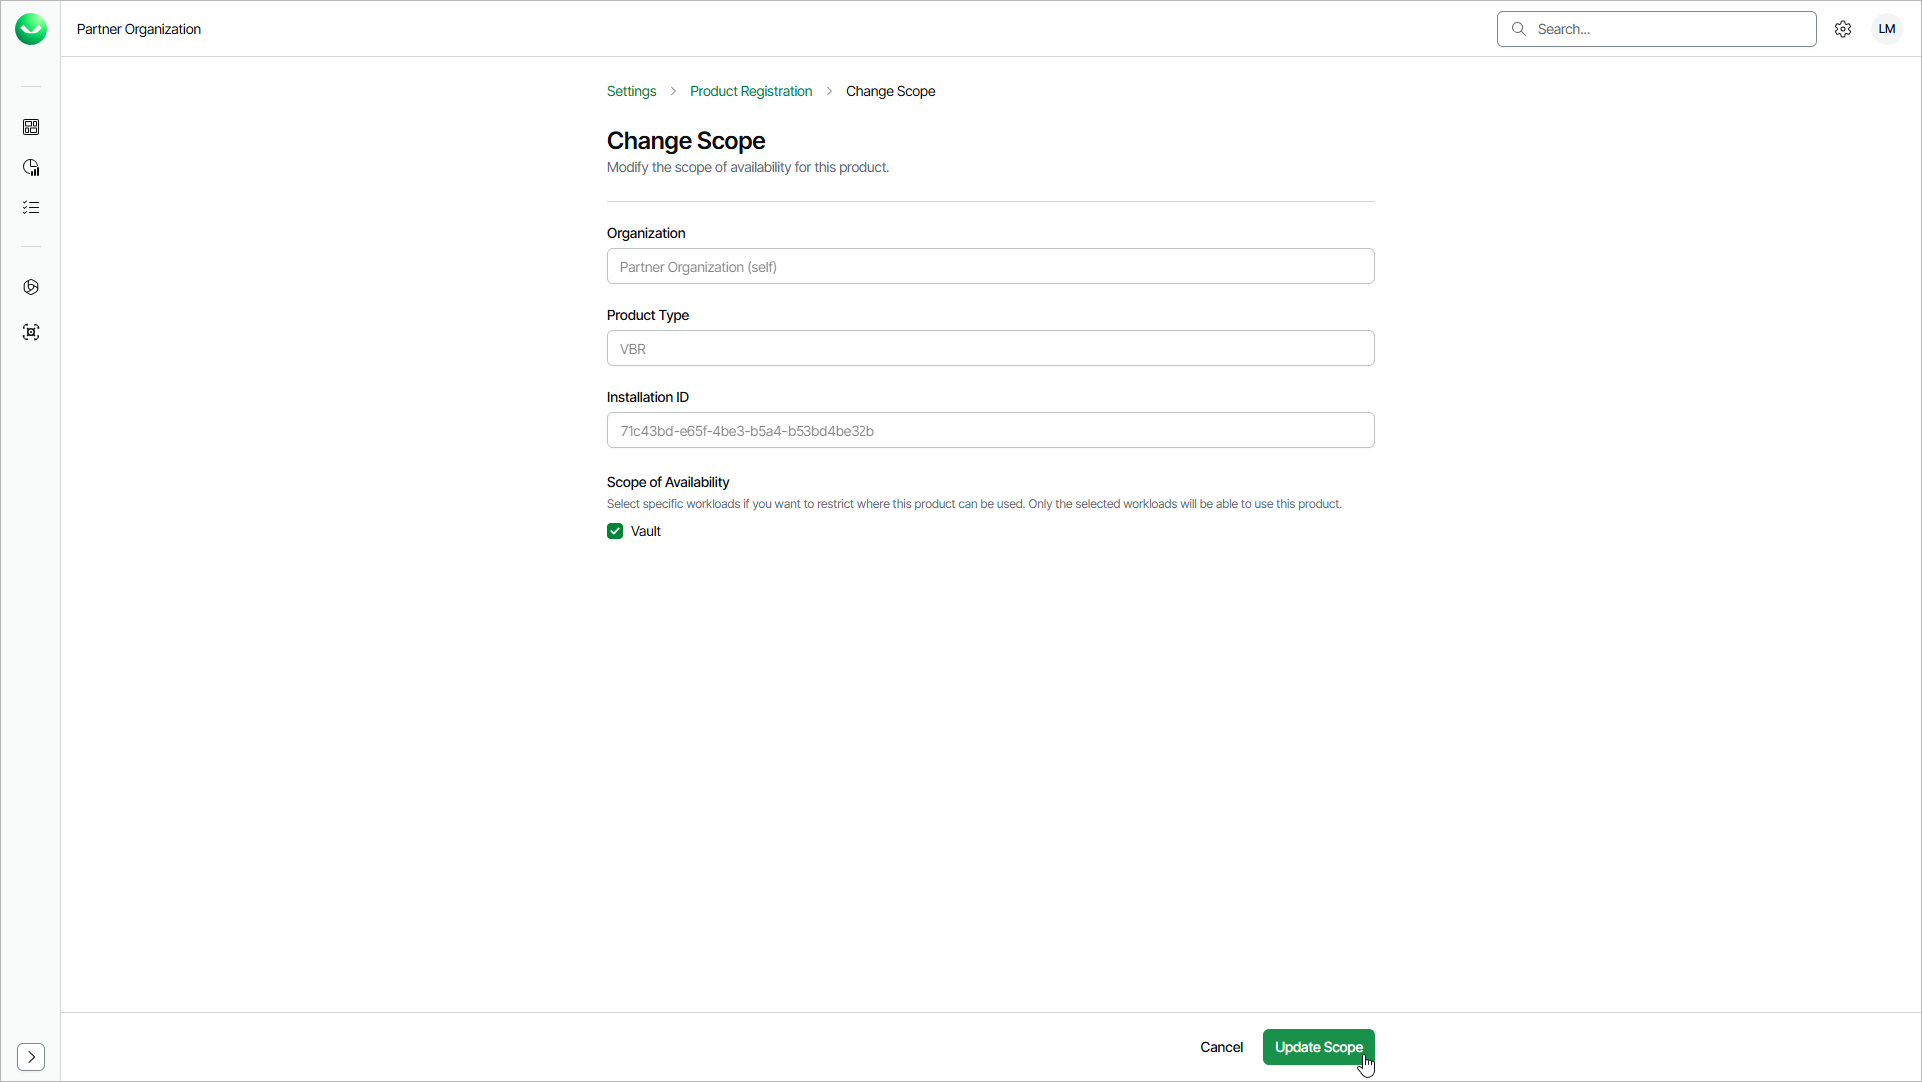Click Update Scope button
The height and width of the screenshot is (1082, 1922).
click(x=1318, y=1047)
